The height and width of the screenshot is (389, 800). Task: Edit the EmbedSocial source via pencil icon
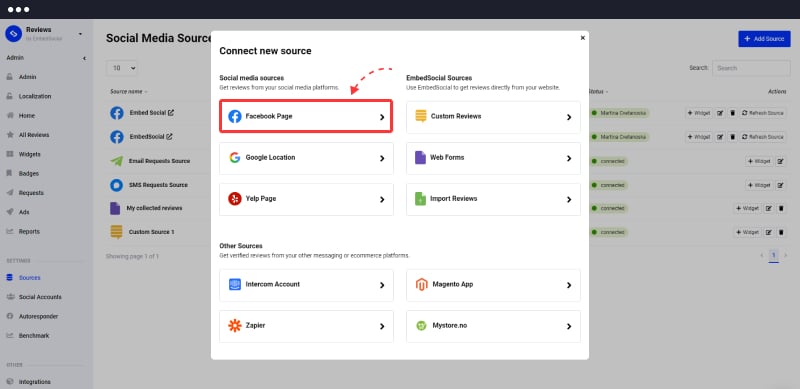[x=720, y=137]
